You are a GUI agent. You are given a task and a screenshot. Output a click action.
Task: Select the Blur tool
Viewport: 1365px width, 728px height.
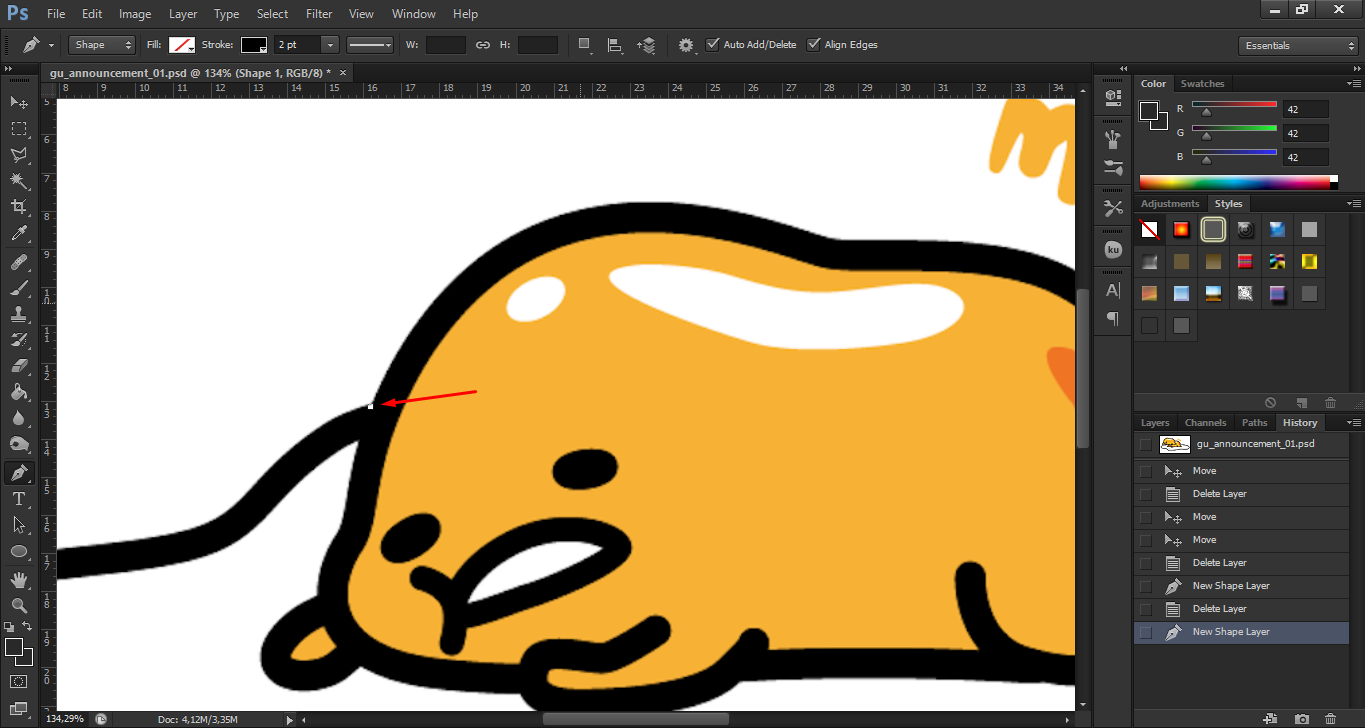(19, 418)
